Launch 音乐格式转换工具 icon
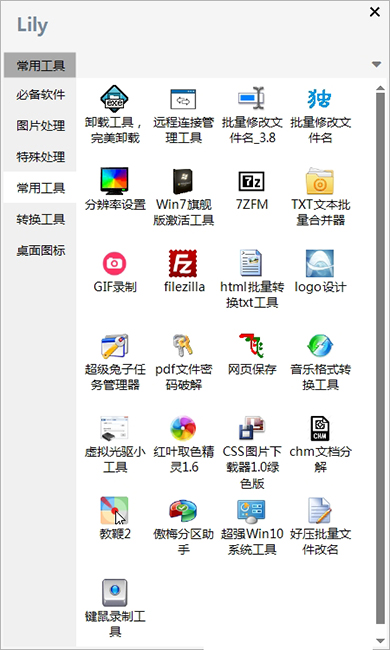Image resolution: width=390 pixels, height=650 pixels. (x=320, y=346)
